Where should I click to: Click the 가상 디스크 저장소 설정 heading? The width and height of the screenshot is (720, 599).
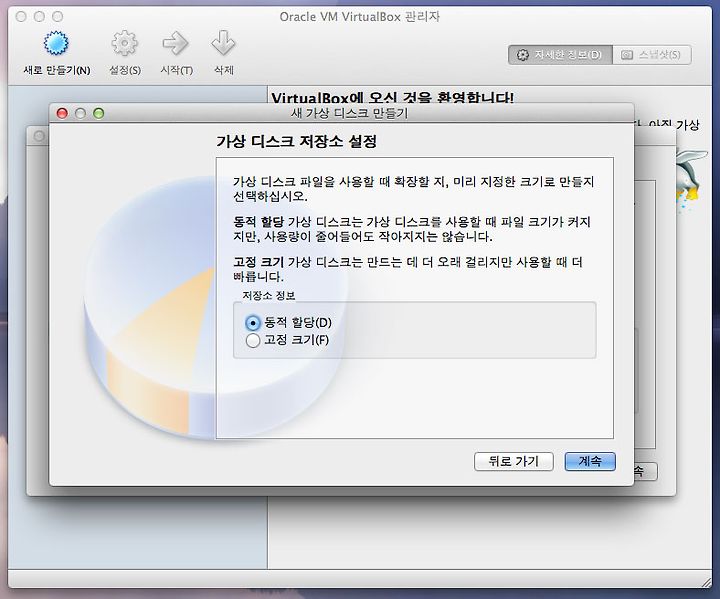click(x=296, y=141)
